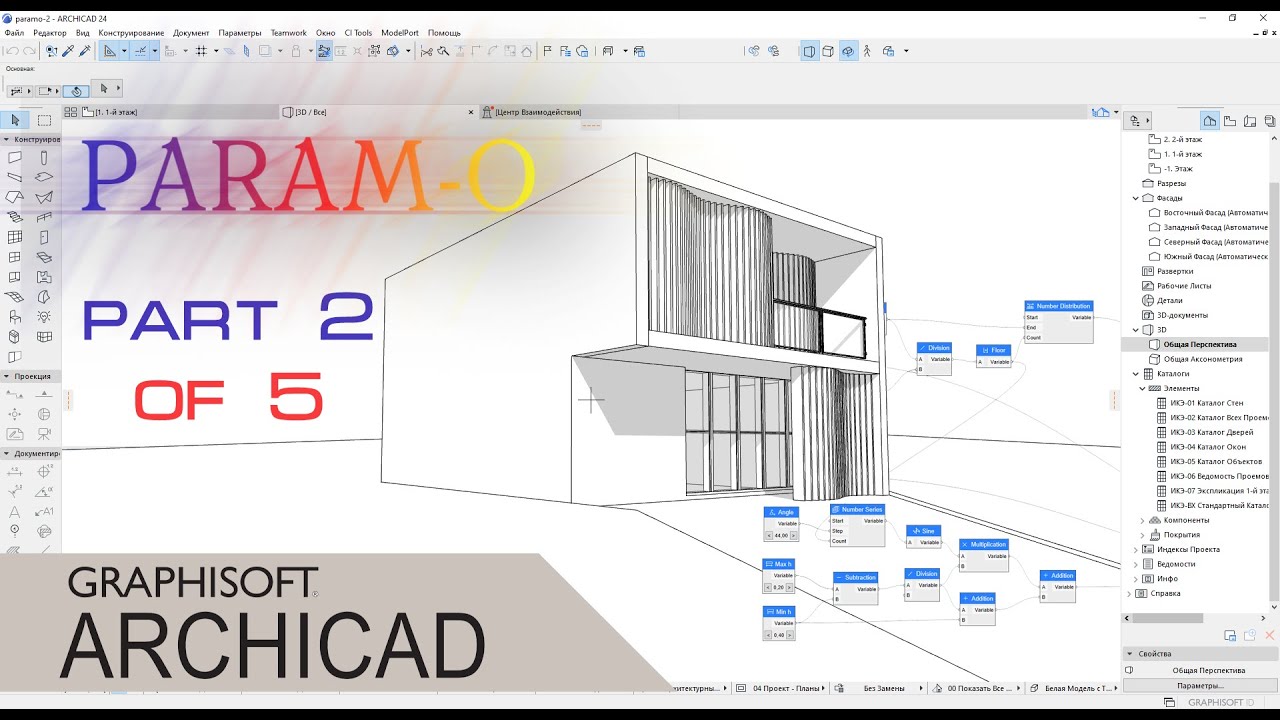Toggle the perspective view button
Screen dimensions: 1280x720
coord(809,51)
